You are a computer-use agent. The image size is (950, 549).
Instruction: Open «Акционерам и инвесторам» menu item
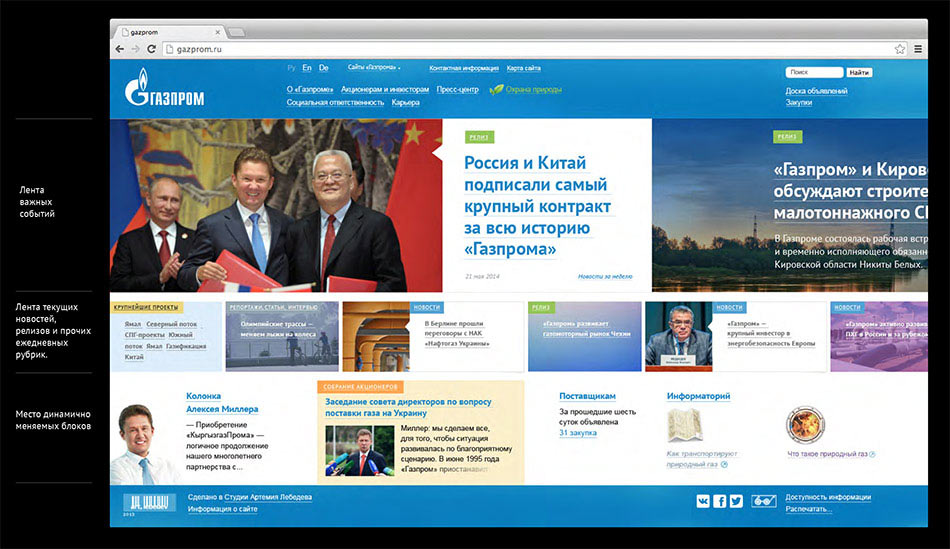(385, 90)
